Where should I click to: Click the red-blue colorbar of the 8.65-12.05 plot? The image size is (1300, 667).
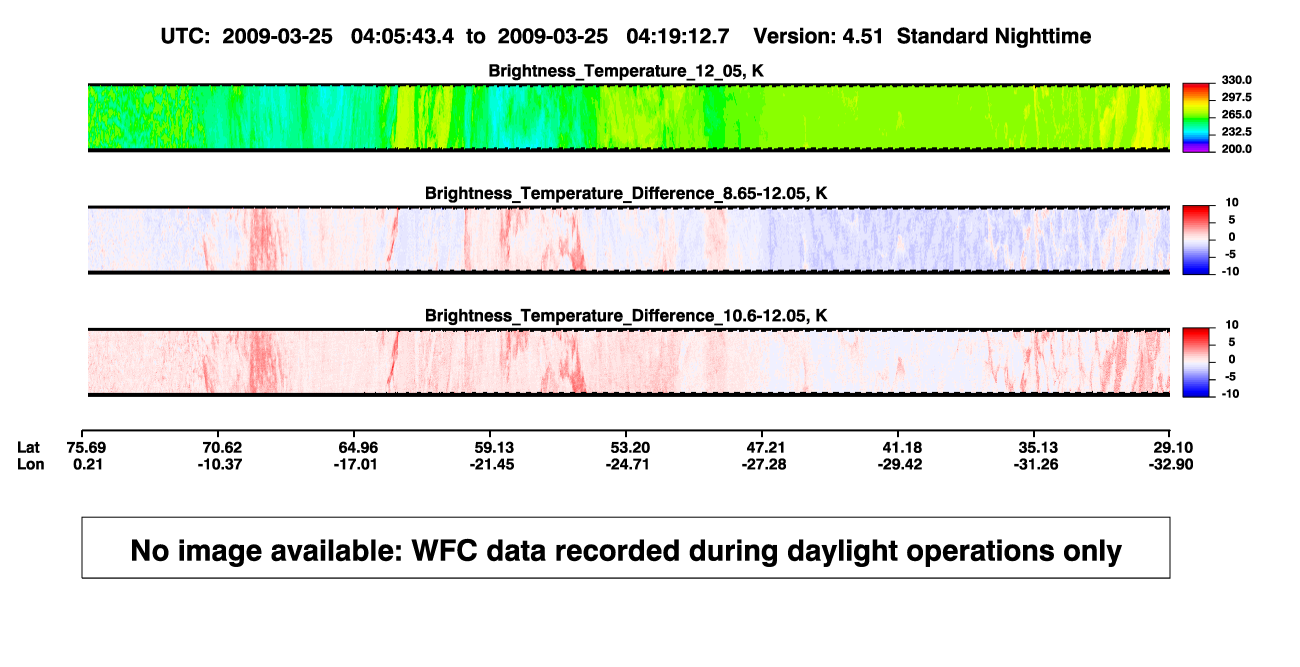click(x=1197, y=239)
